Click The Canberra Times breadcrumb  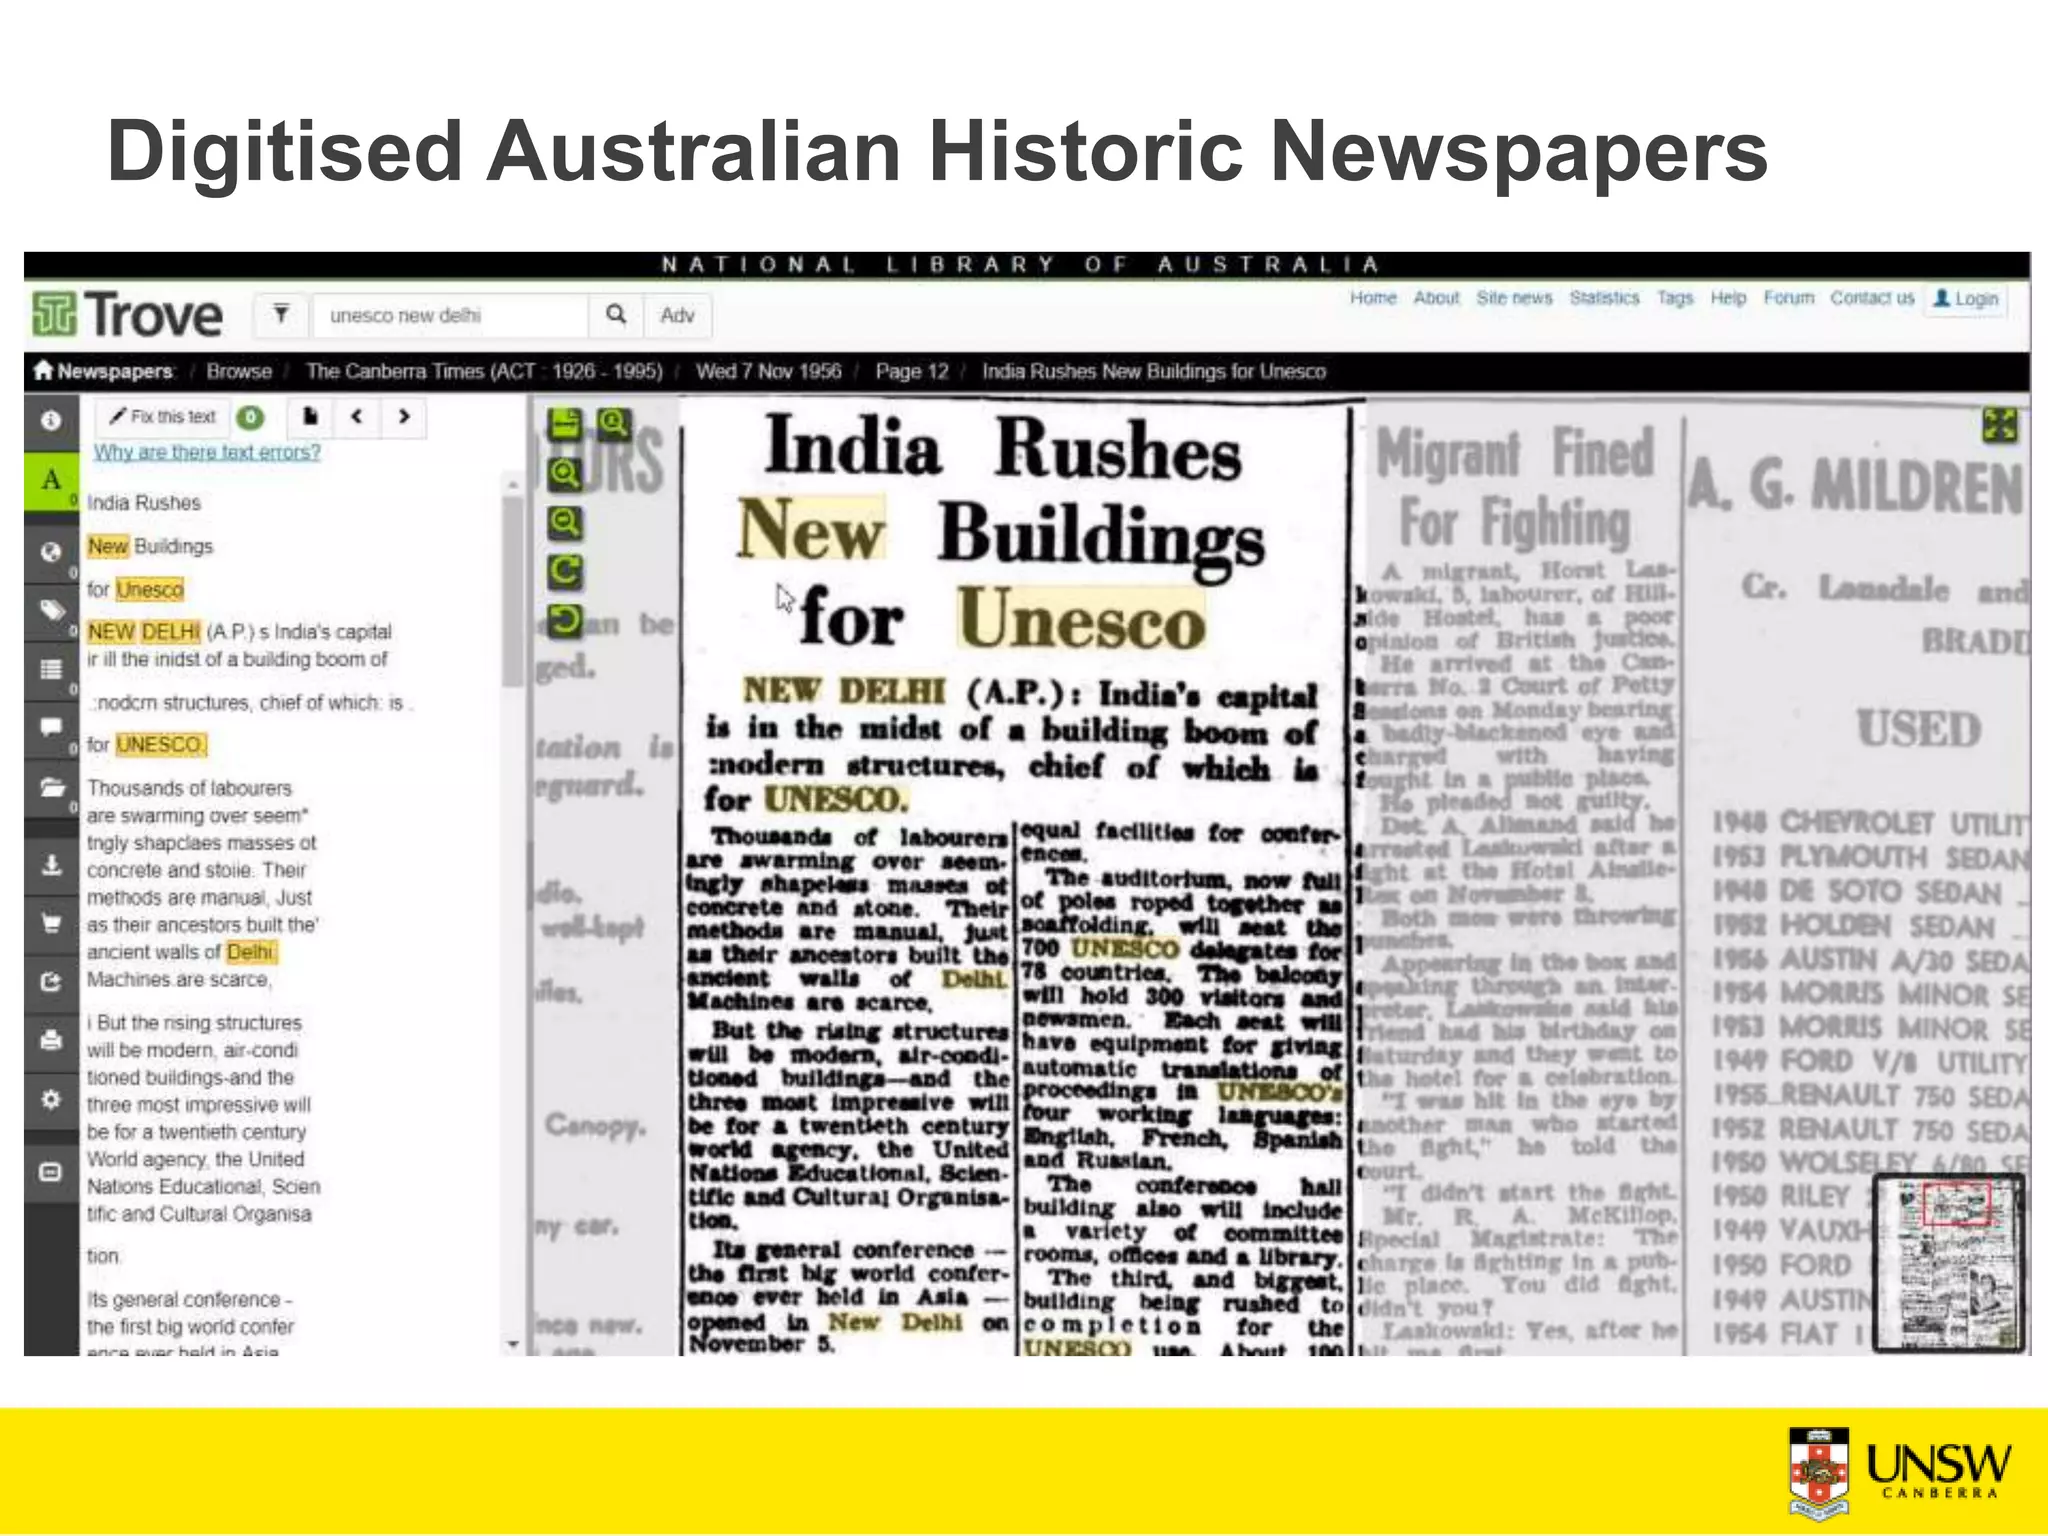(x=484, y=371)
